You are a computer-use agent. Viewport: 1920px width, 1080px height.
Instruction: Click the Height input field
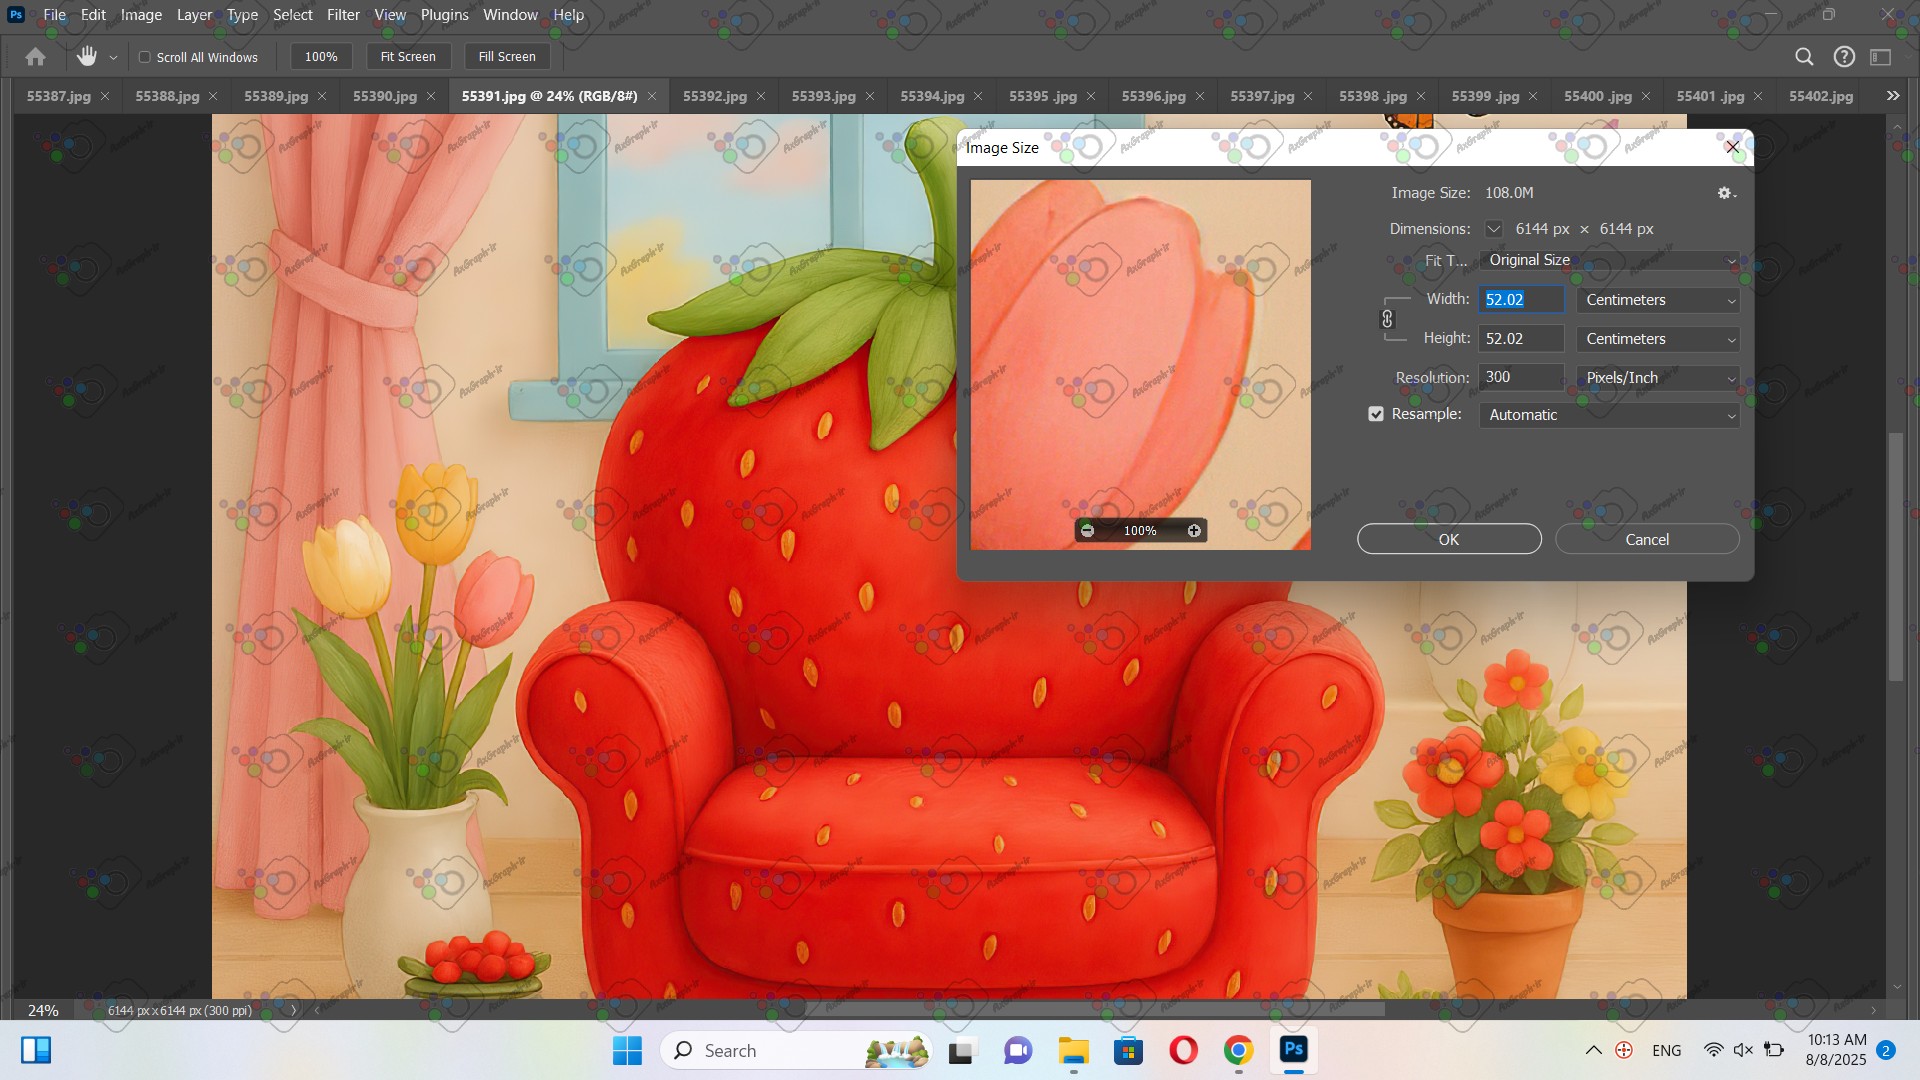click(x=1520, y=339)
